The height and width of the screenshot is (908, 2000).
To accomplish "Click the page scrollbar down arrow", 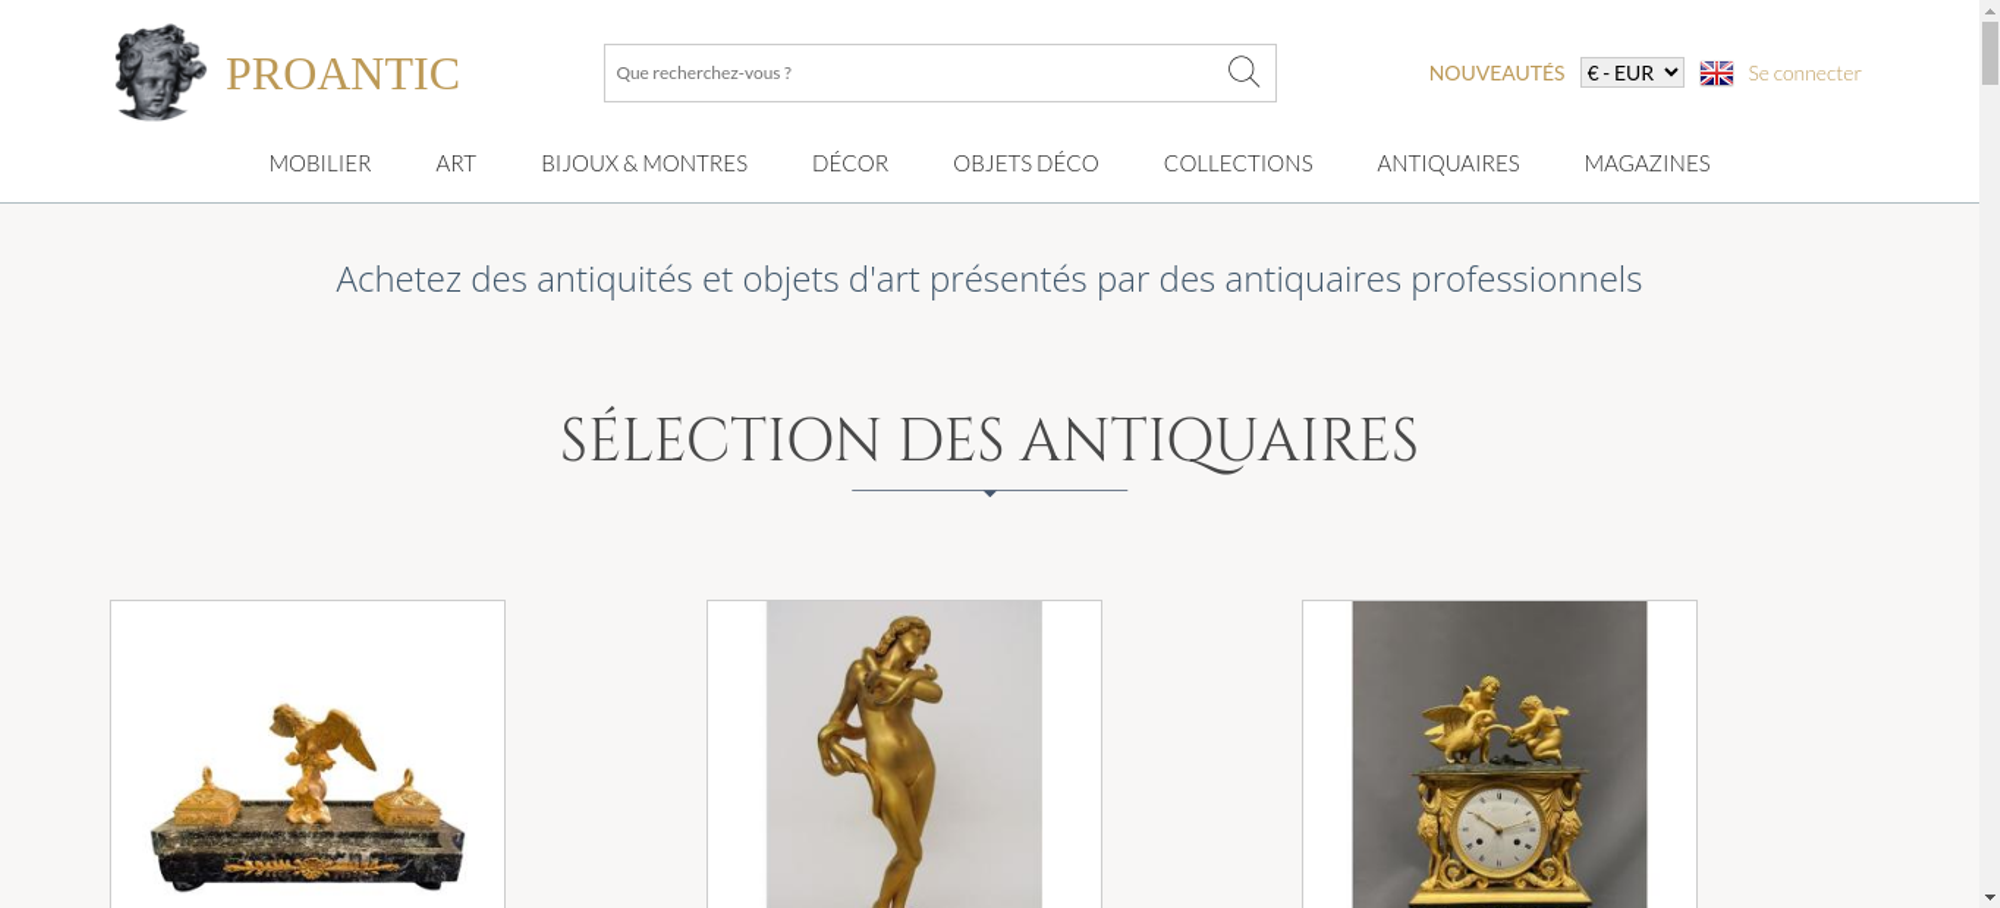I will pos(1990,898).
